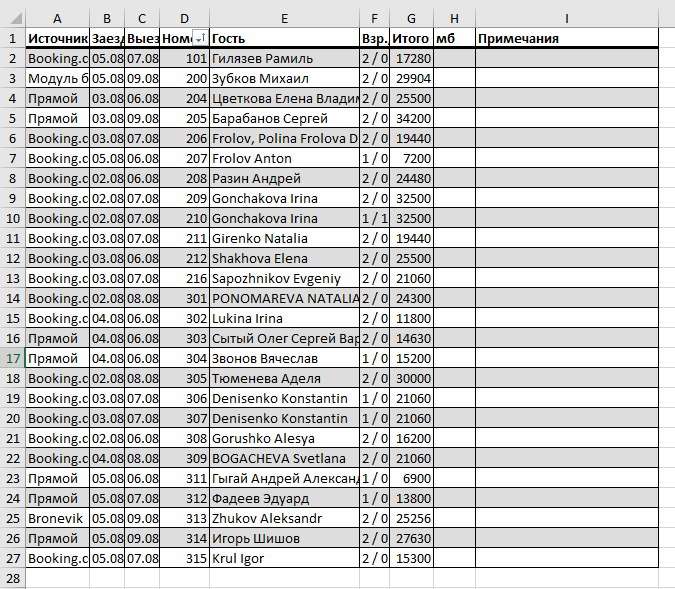
Task: Select cell with Гилязев Рамиль
Action: tap(284, 58)
